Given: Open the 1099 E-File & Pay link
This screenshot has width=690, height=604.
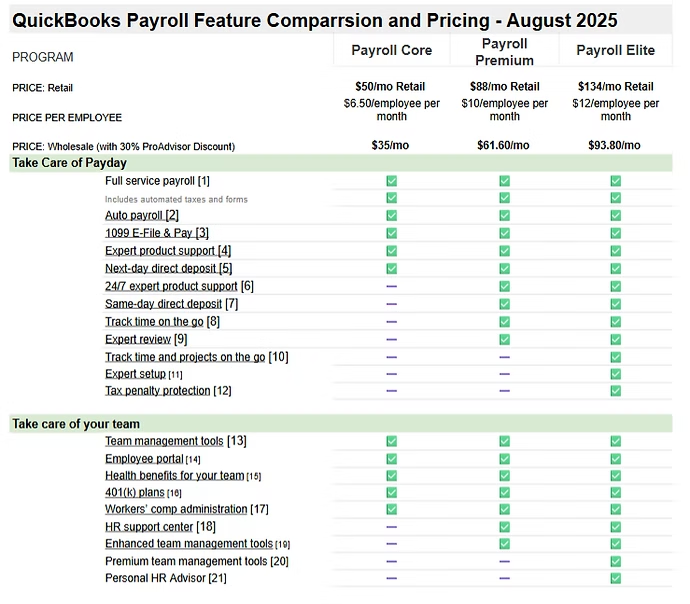Looking at the screenshot, I should [x=149, y=233].
